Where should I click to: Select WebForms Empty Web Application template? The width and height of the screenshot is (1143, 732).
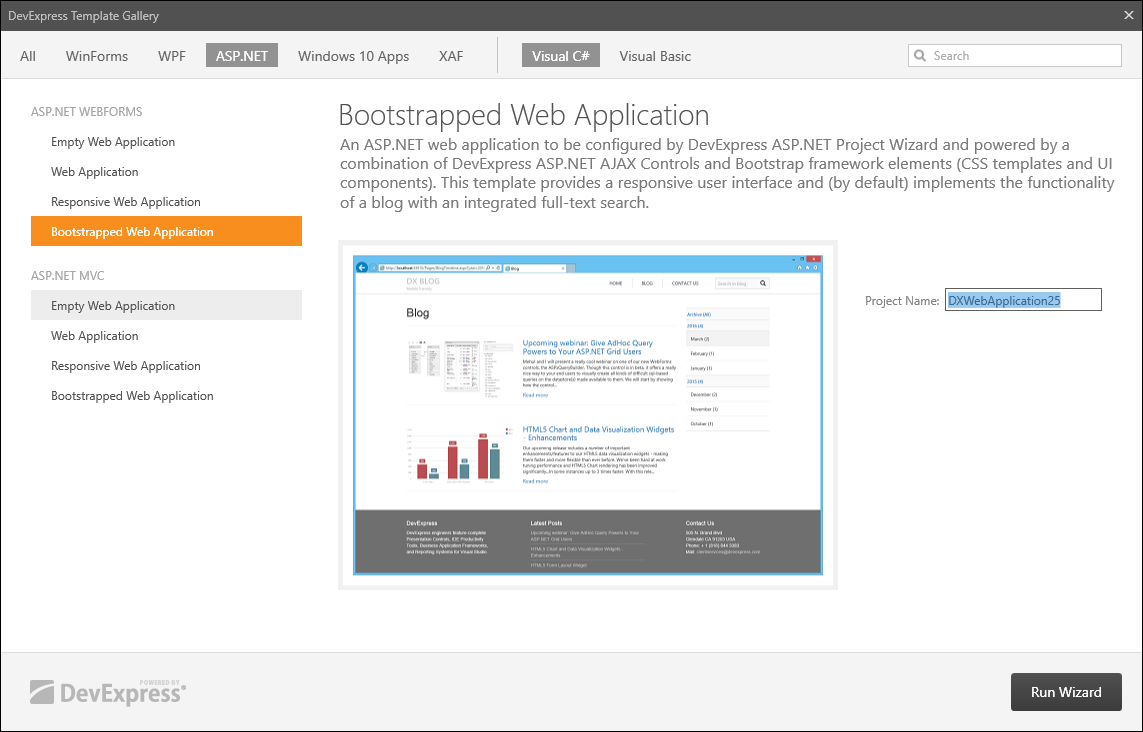click(166, 141)
